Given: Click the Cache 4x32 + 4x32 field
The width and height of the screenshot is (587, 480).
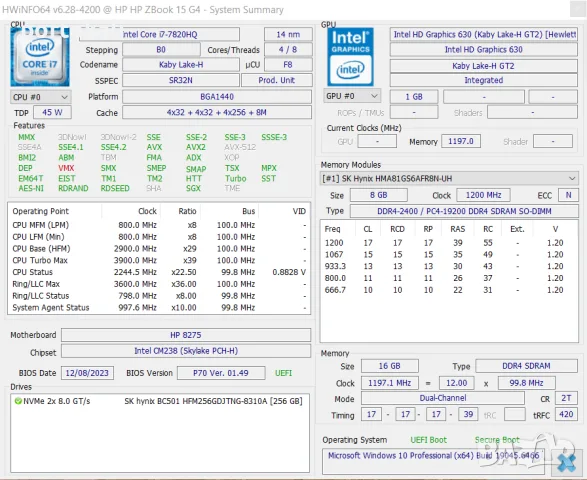Looking at the screenshot, I should click(x=217, y=112).
